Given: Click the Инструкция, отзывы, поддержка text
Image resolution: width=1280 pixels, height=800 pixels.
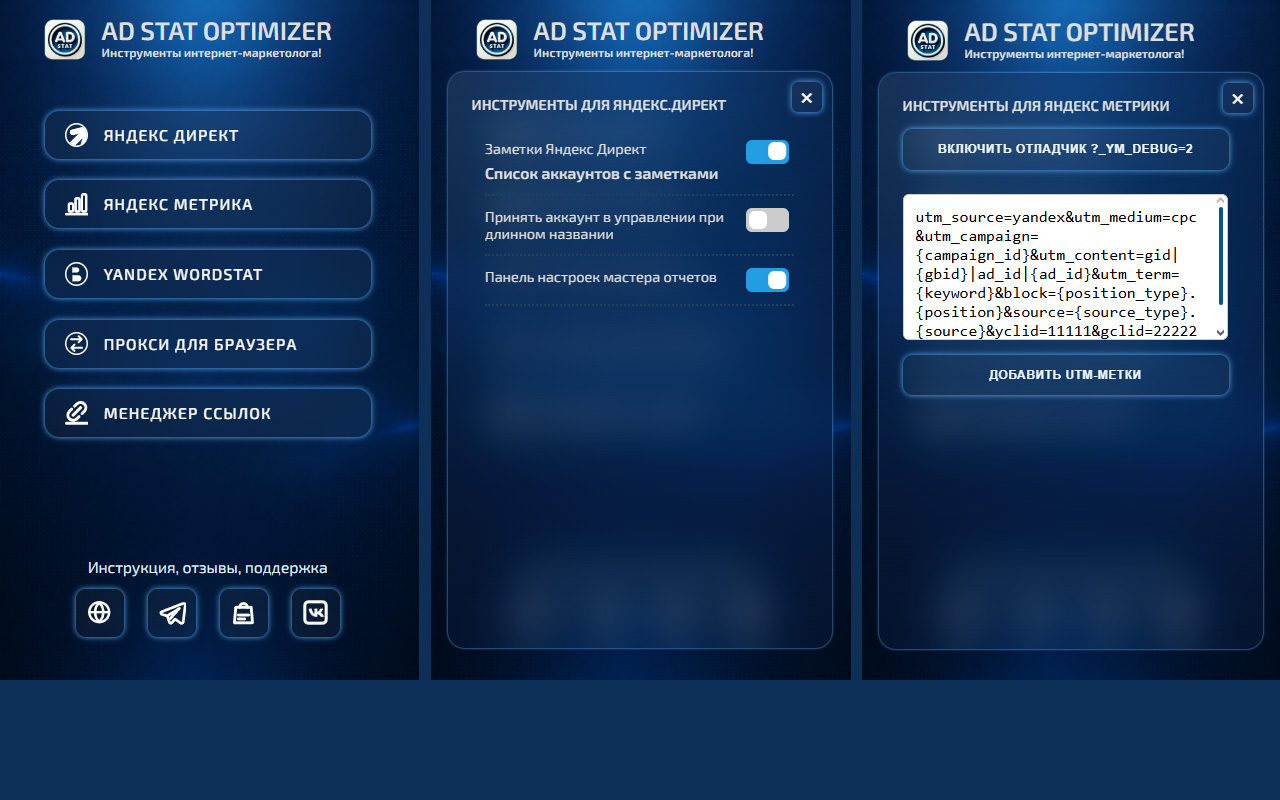Looking at the screenshot, I should coord(207,568).
